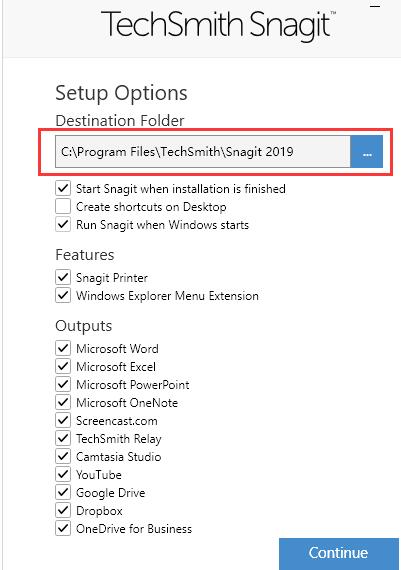Disable Run Snagit when Windows starts
This screenshot has width=401, height=570.
pos(63,225)
